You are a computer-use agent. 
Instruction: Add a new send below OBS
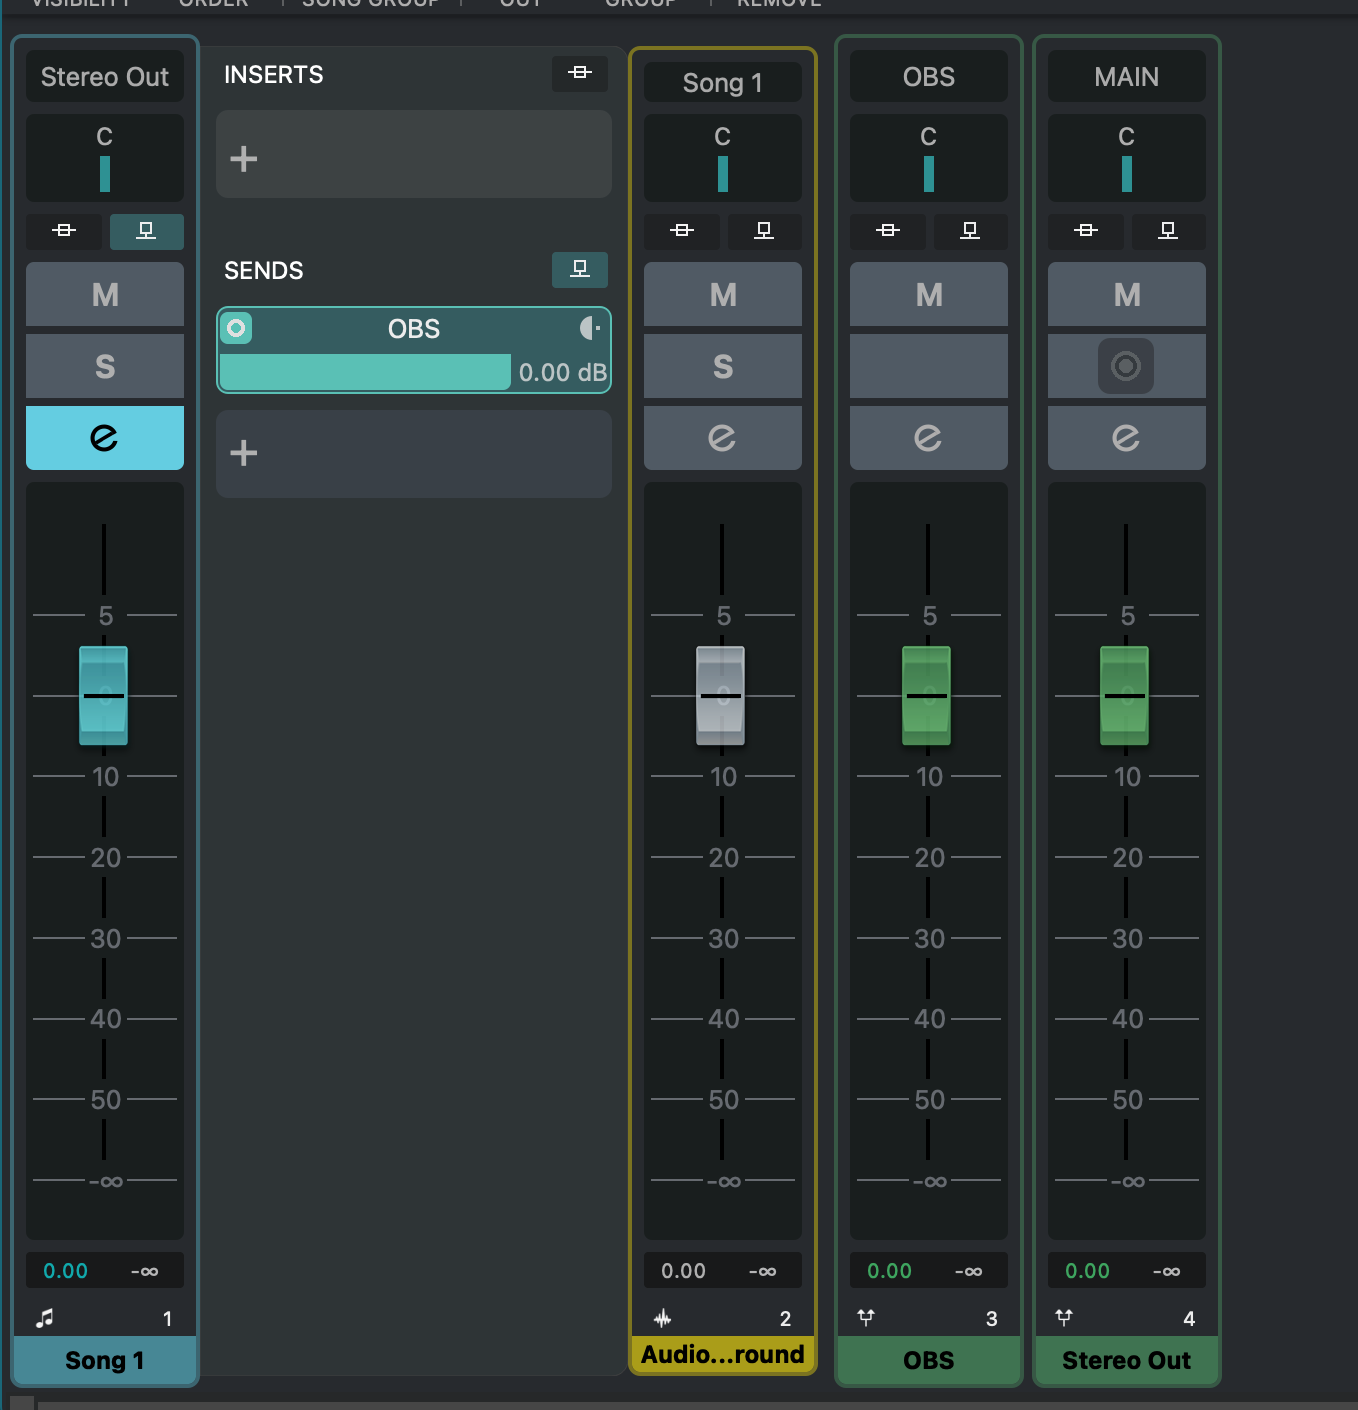[x=413, y=453]
